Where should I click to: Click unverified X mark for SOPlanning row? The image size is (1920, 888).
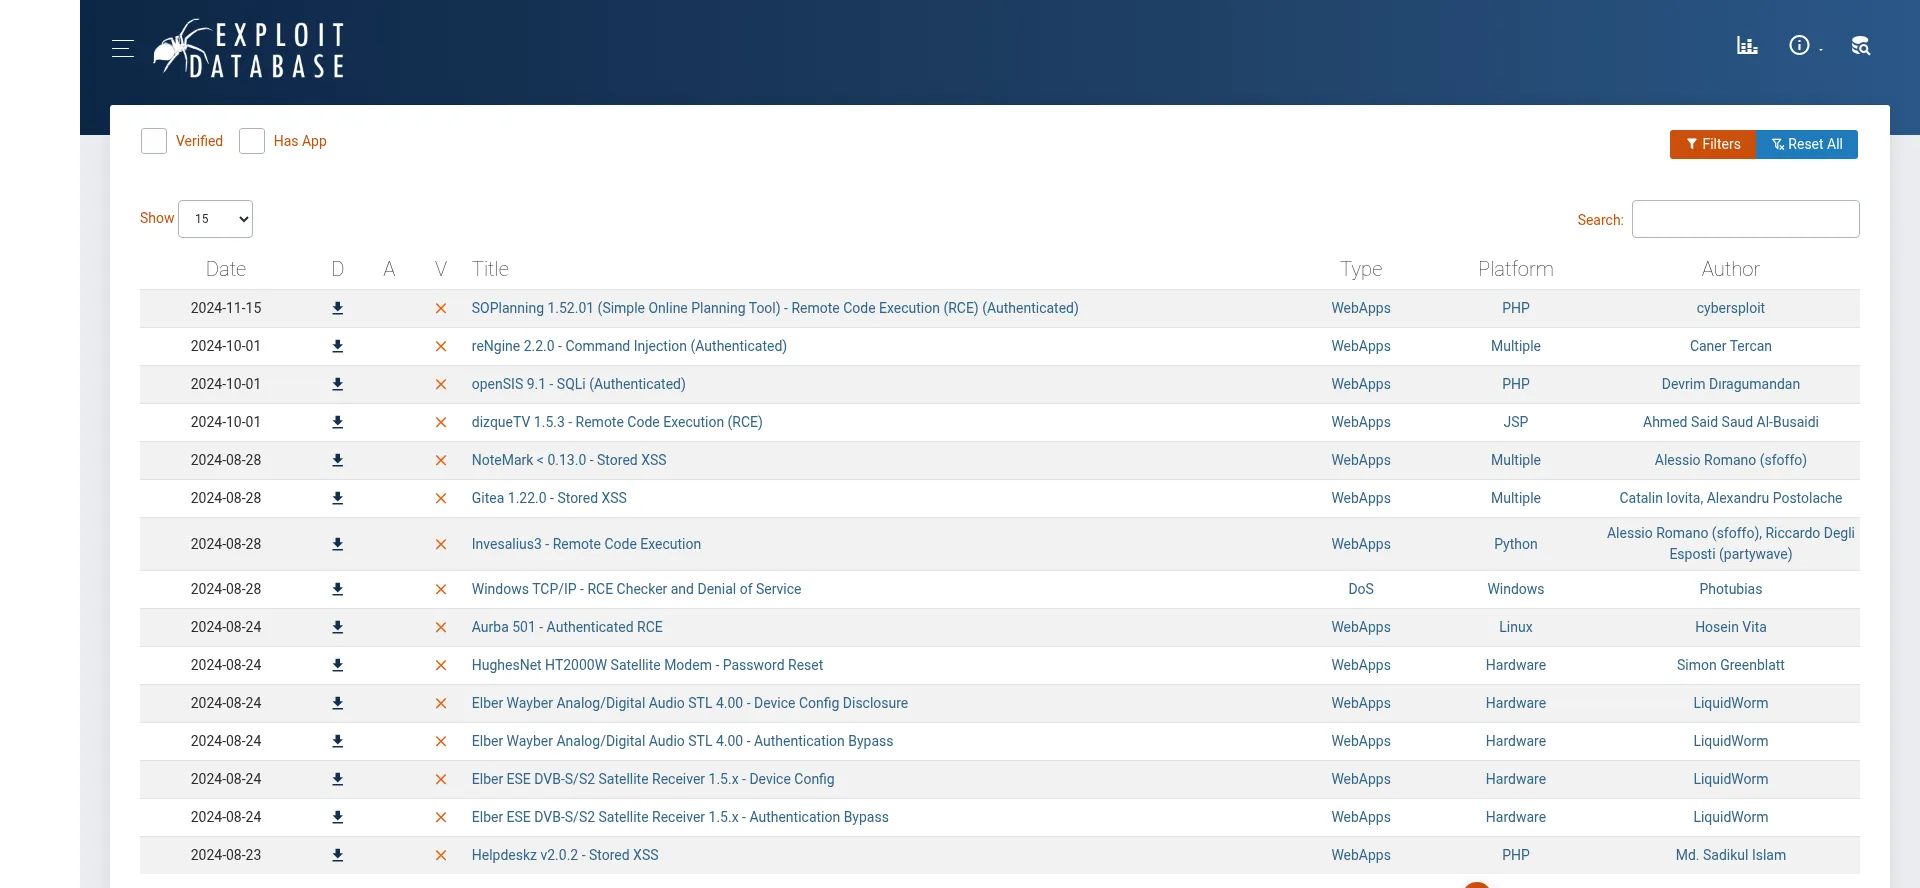click(x=441, y=309)
